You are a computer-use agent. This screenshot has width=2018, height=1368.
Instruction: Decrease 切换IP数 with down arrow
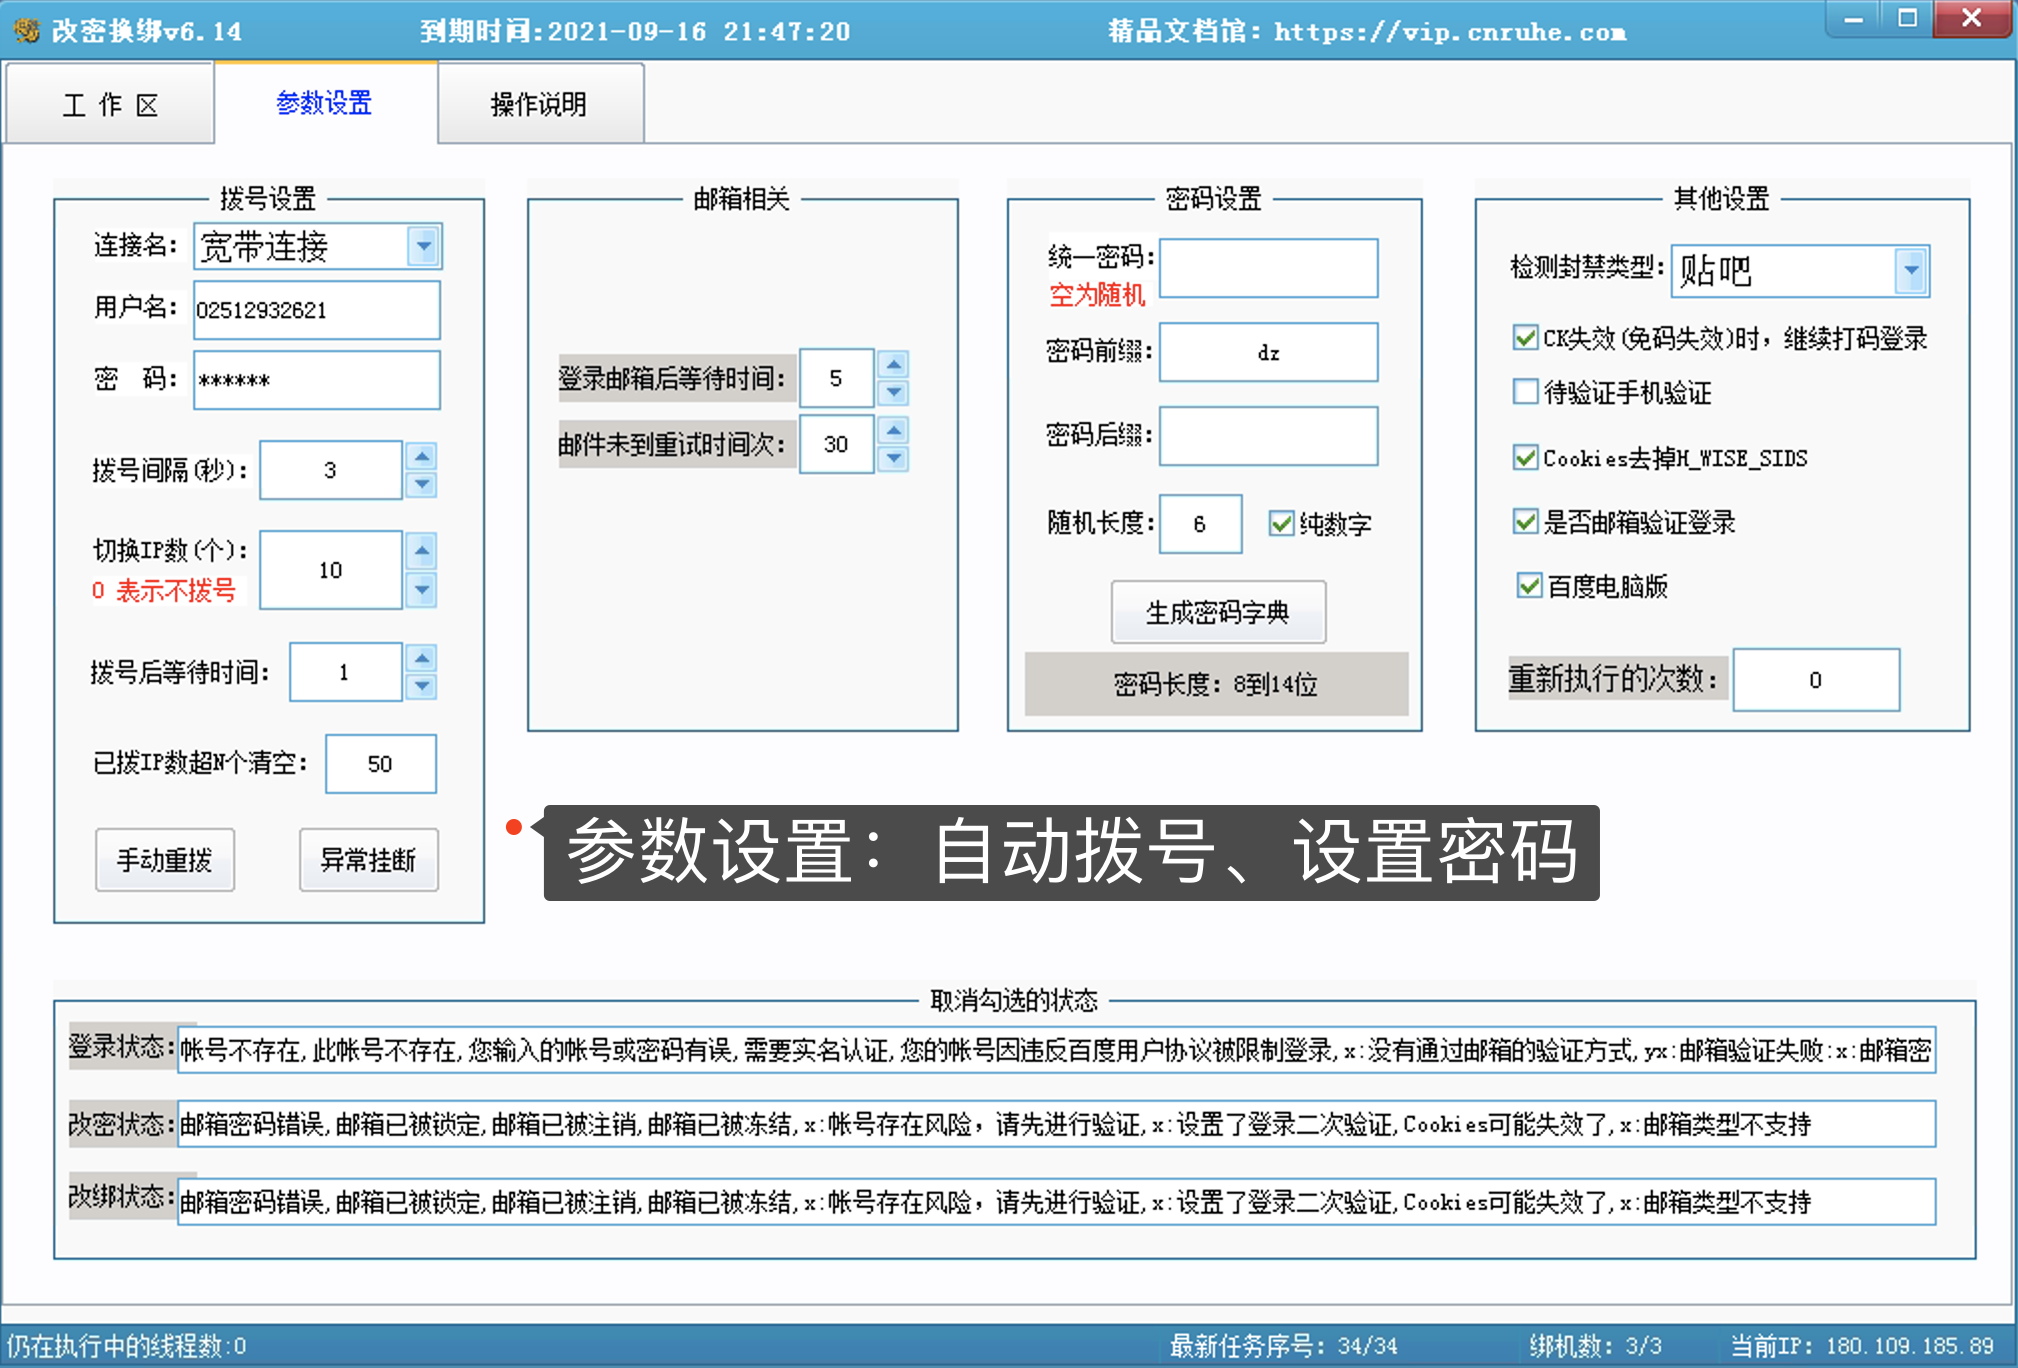point(422,590)
